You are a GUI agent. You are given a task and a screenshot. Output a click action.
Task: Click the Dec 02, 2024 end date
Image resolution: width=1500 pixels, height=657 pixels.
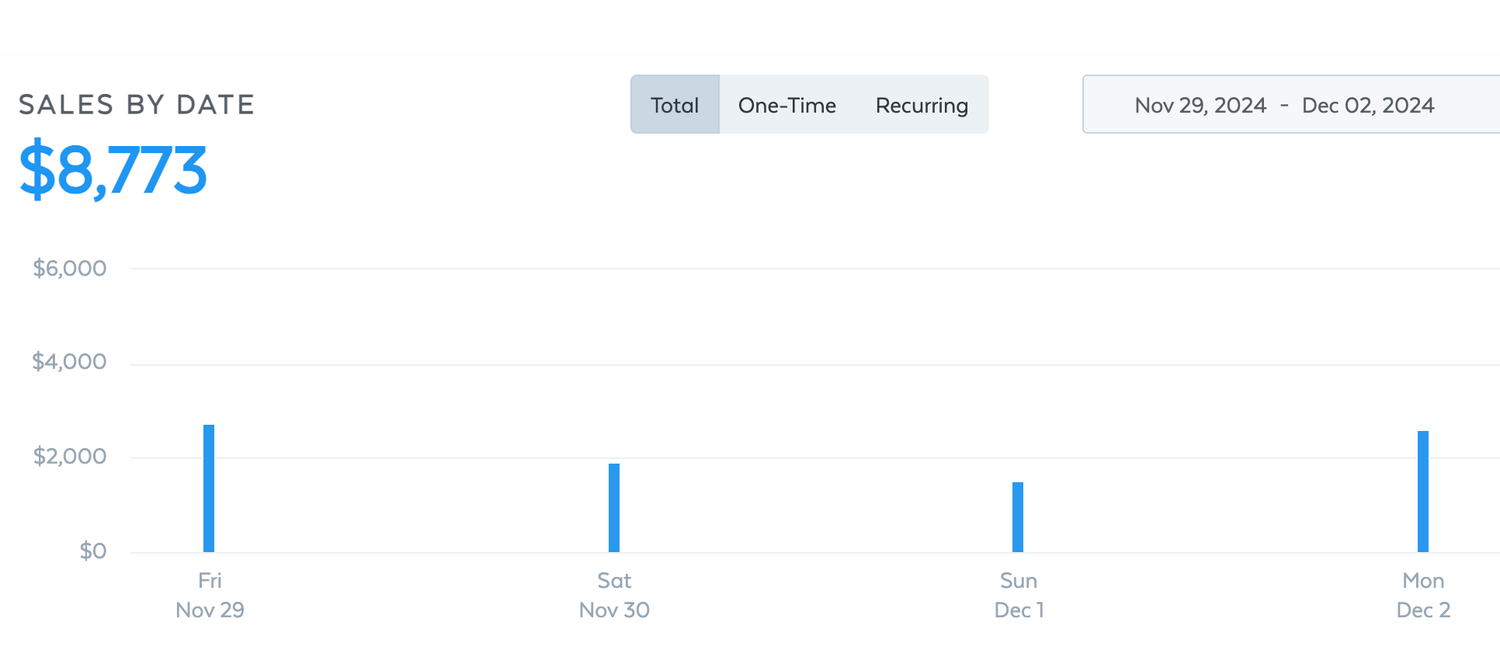1368,105
